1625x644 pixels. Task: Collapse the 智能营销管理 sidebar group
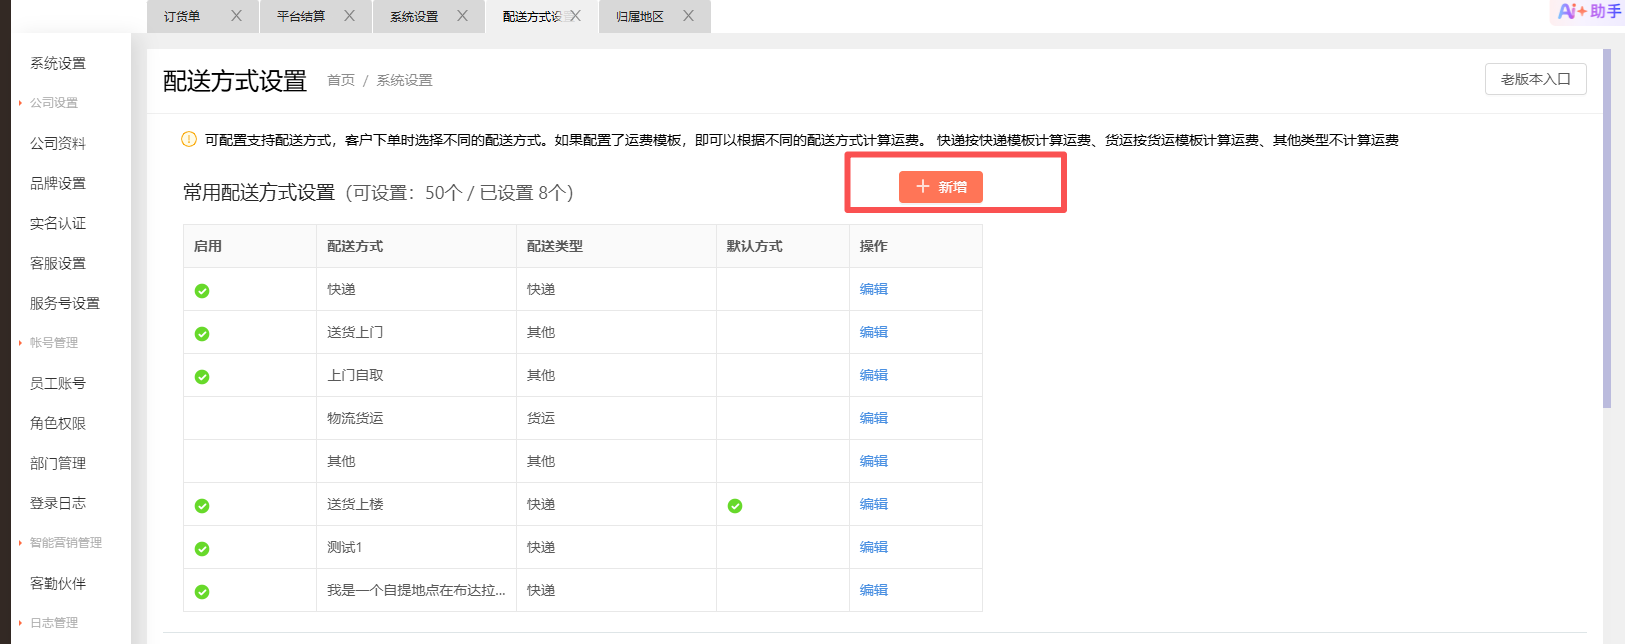[x=66, y=543]
